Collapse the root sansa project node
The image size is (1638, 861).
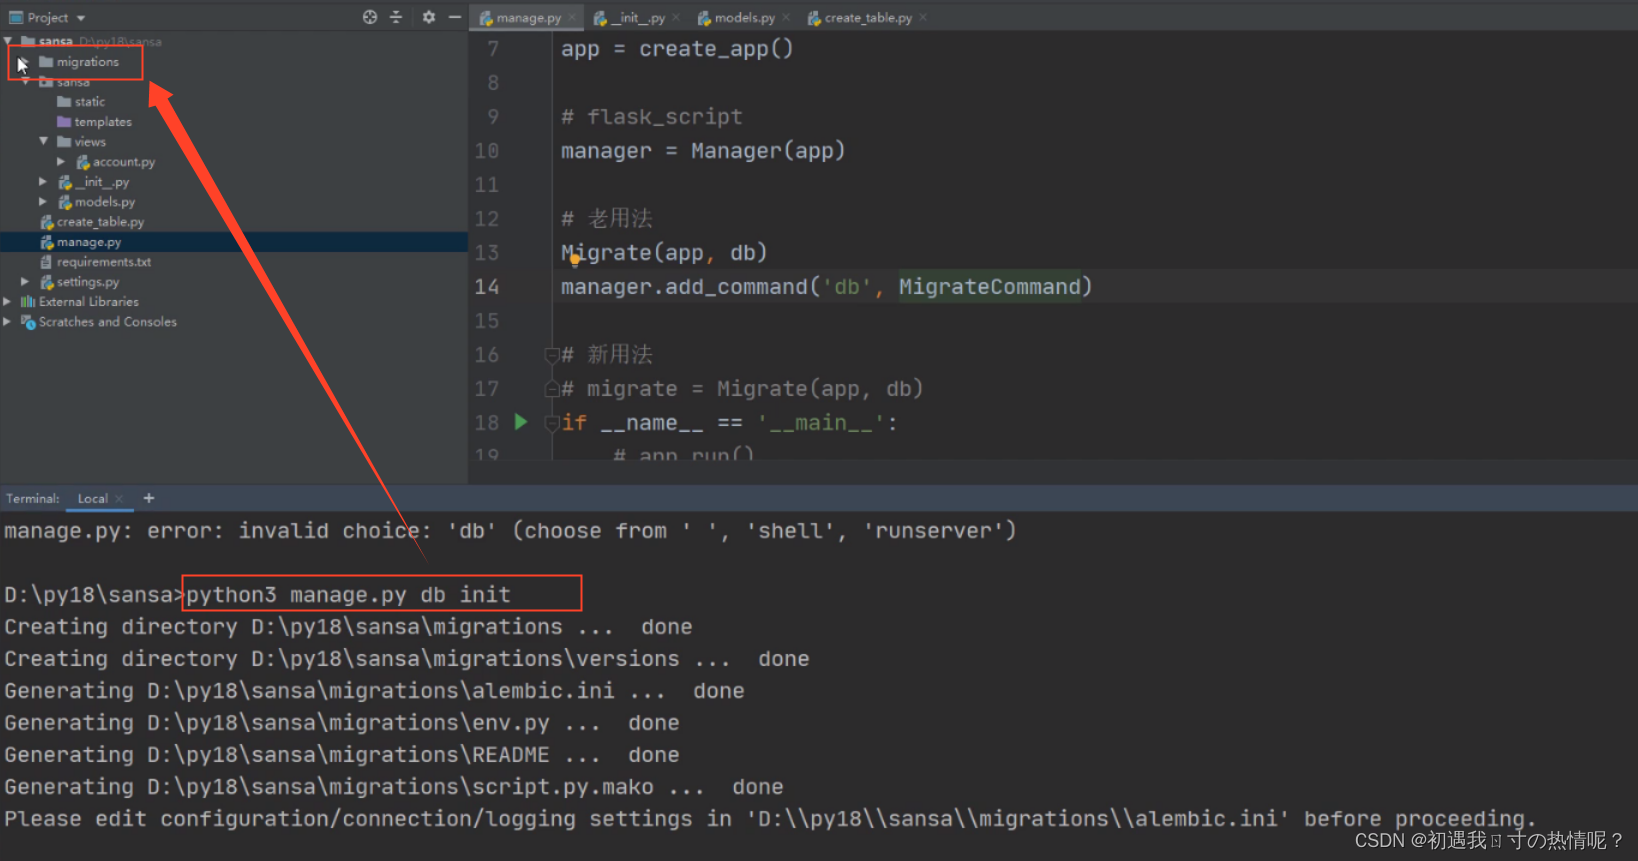pos(8,41)
